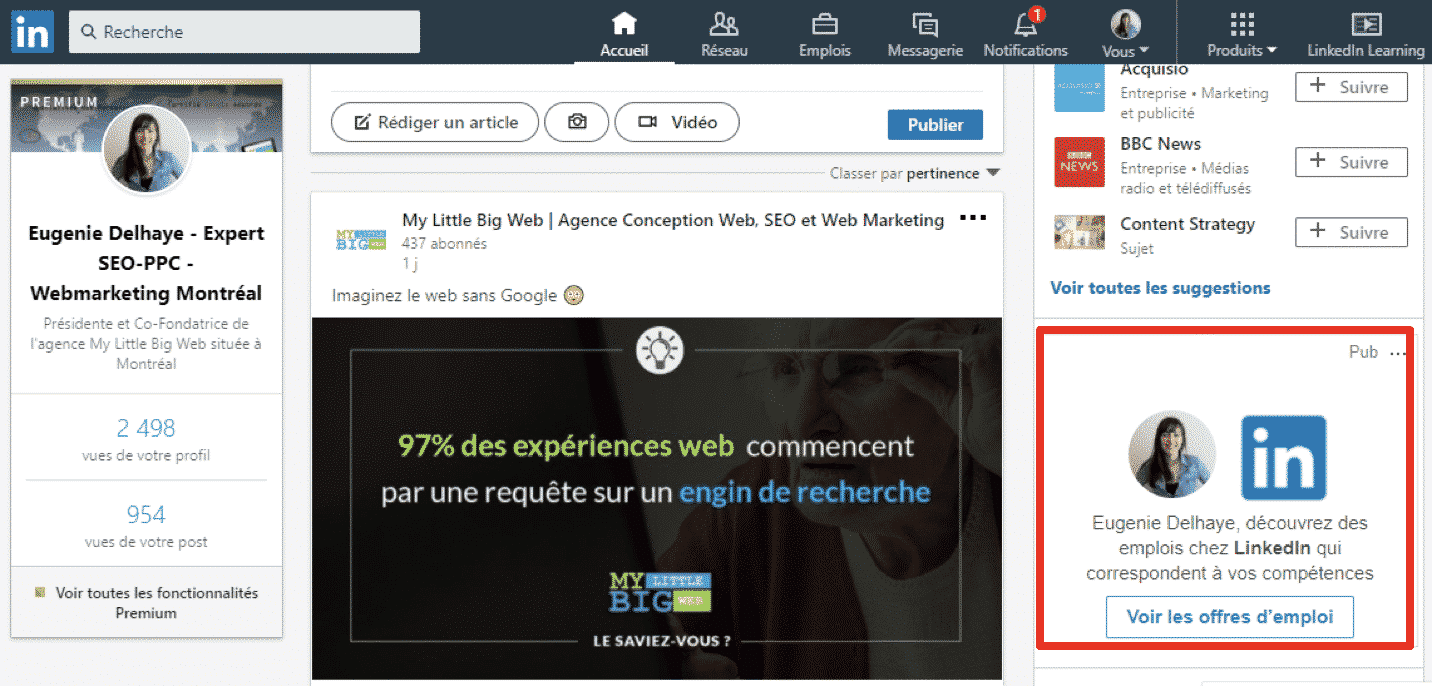Publish the post with the Publier button
The image size is (1432, 686).
click(x=934, y=124)
